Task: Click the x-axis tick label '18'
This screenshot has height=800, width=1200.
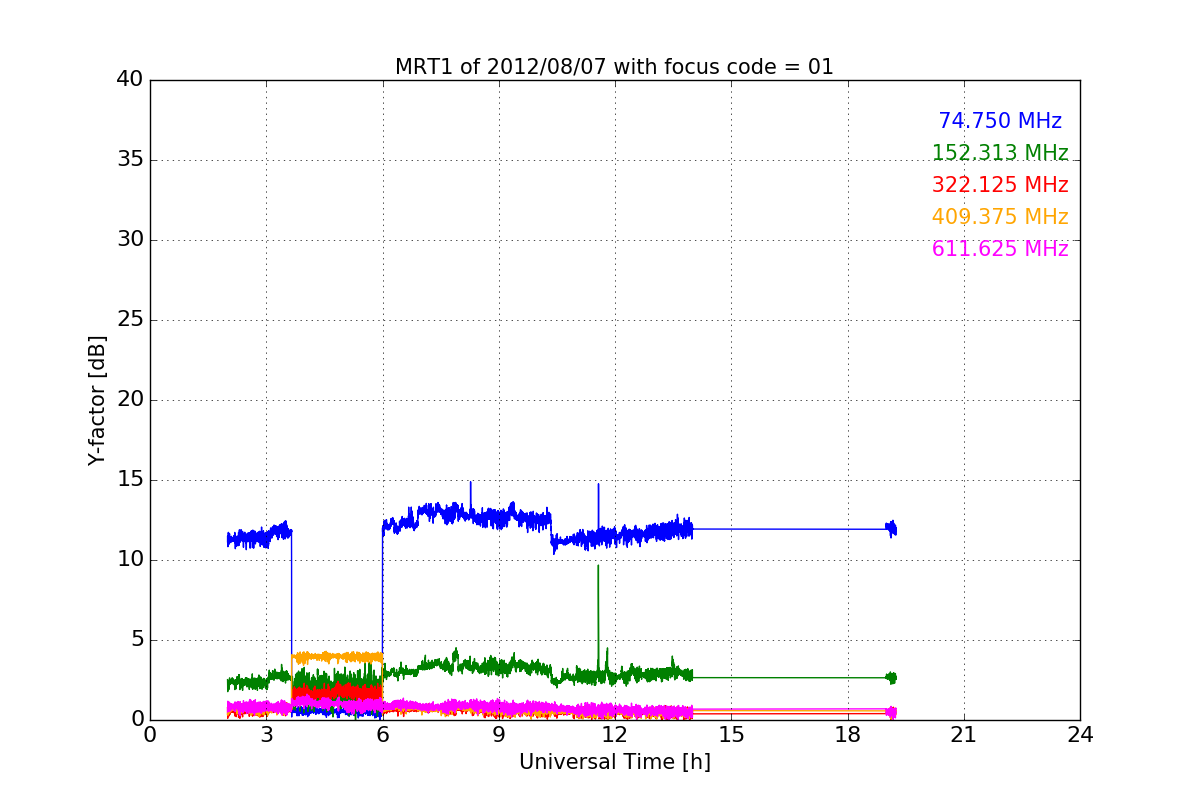Action: [x=847, y=735]
